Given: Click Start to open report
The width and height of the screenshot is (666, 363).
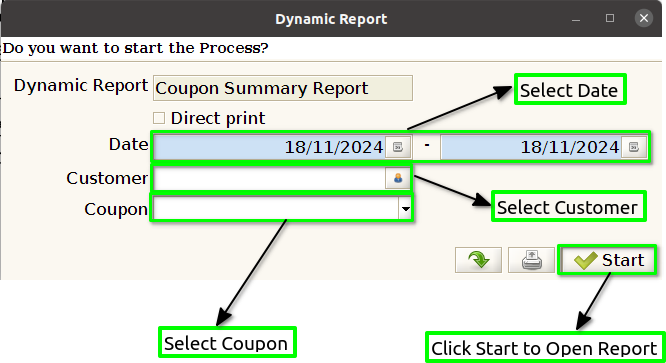Looking at the screenshot, I should click(608, 260).
